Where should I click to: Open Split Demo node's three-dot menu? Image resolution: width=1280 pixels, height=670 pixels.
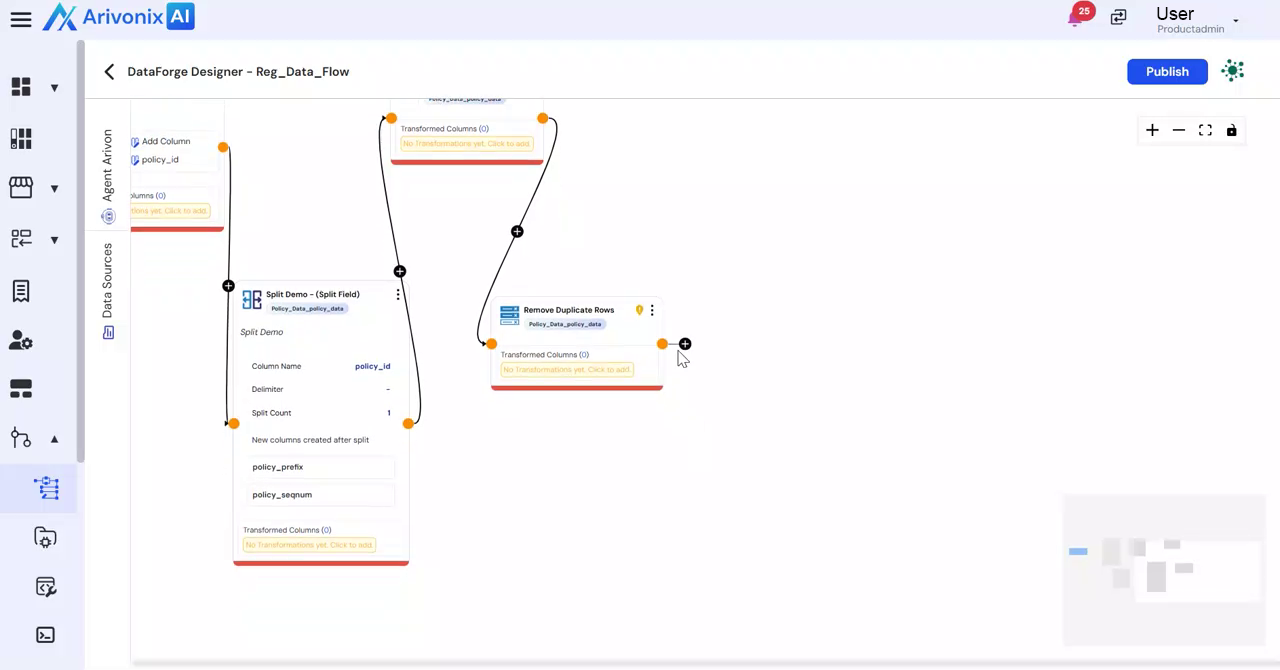(398, 295)
